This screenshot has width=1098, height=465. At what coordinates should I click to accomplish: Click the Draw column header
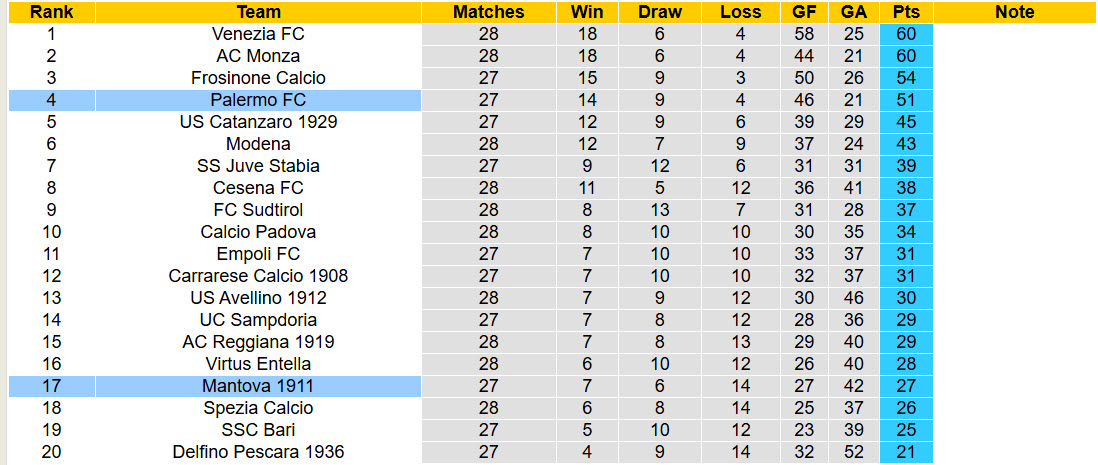660,12
